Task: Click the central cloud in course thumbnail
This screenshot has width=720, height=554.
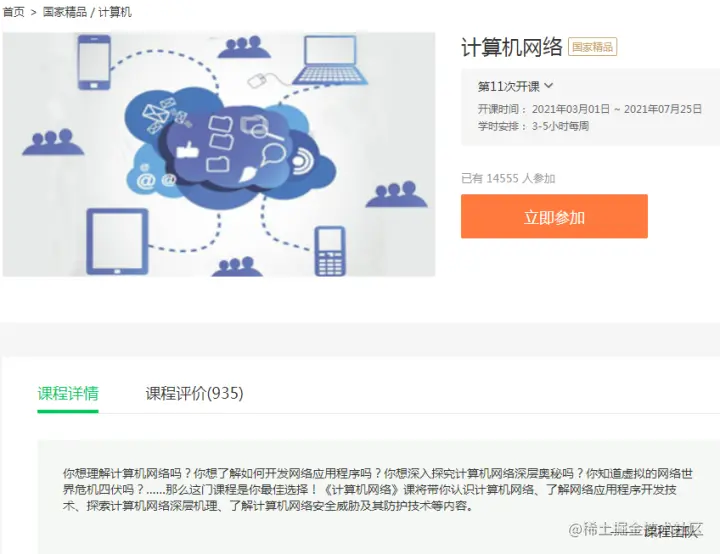Action: (x=228, y=149)
